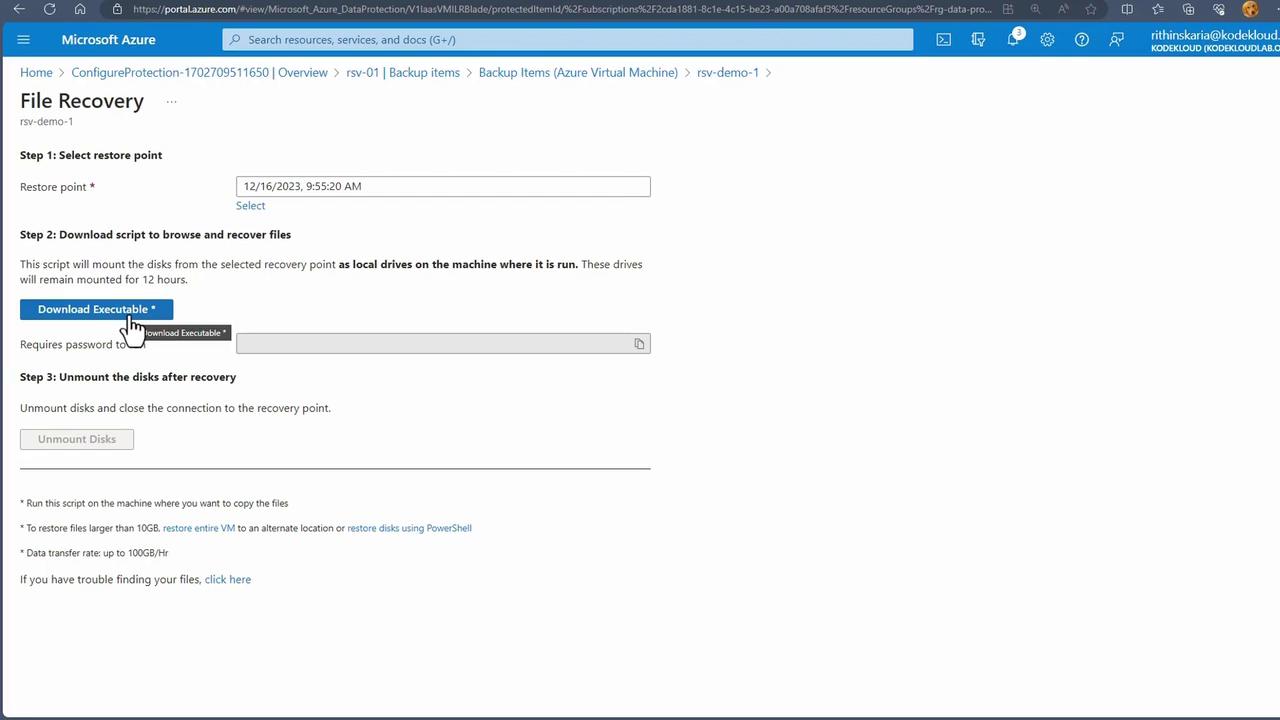
Task: Toggle browser split screen view
Action: coord(1127,9)
